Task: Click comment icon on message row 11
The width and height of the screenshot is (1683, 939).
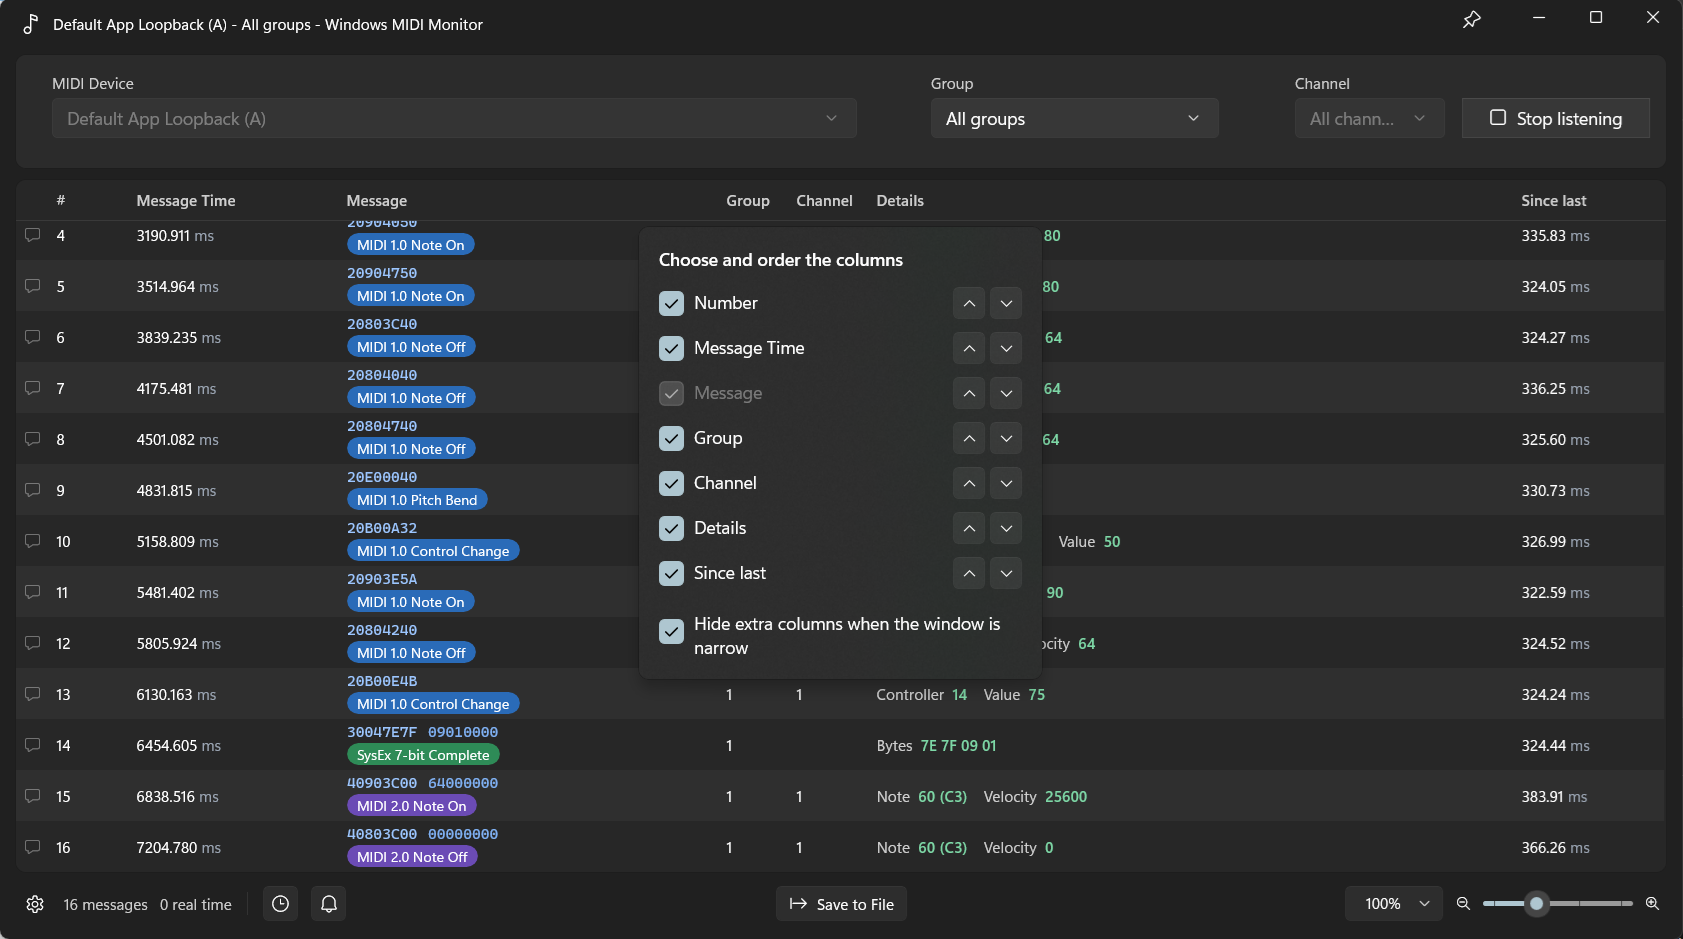Action: point(33,592)
